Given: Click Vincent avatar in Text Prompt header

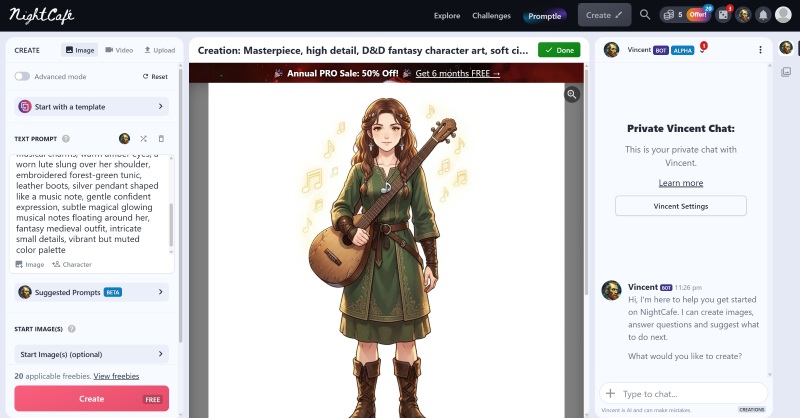Looking at the screenshot, I should [x=124, y=138].
